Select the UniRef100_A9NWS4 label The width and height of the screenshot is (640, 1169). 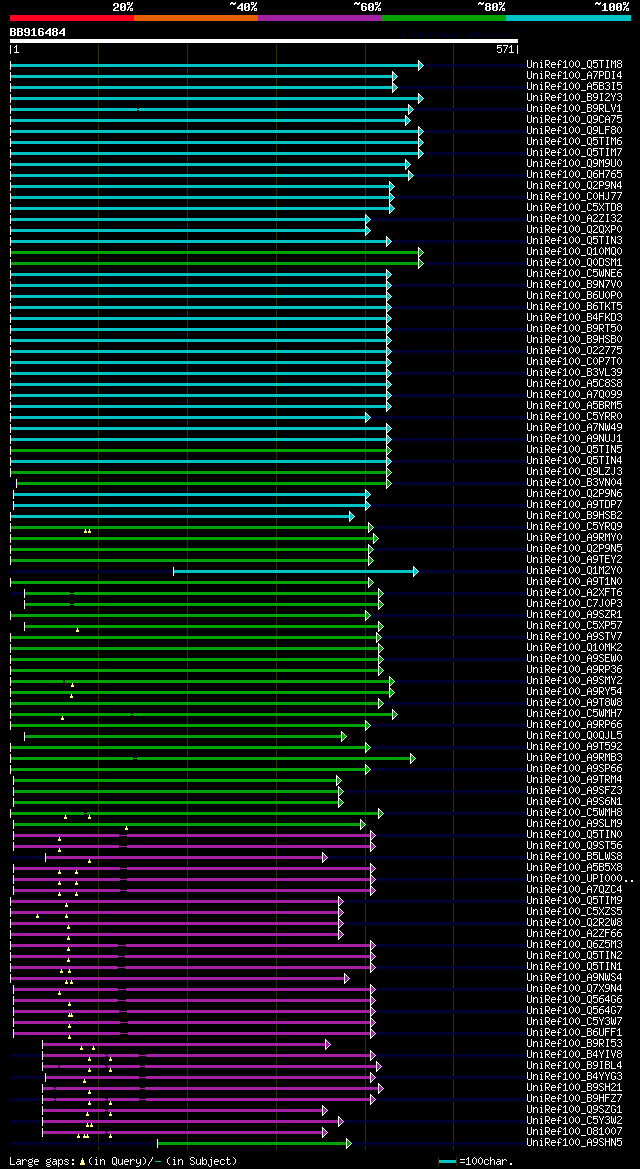pos(574,977)
